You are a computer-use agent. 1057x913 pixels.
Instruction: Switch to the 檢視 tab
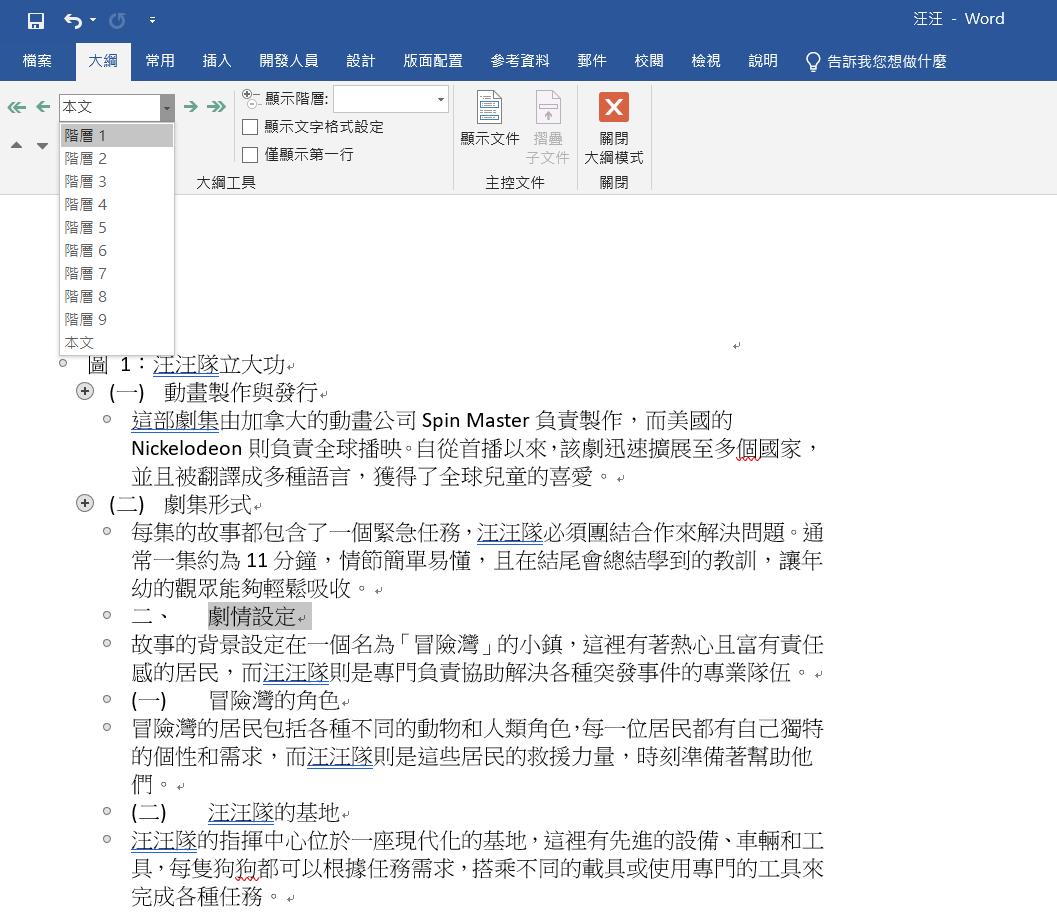click(x=706, y=61)
